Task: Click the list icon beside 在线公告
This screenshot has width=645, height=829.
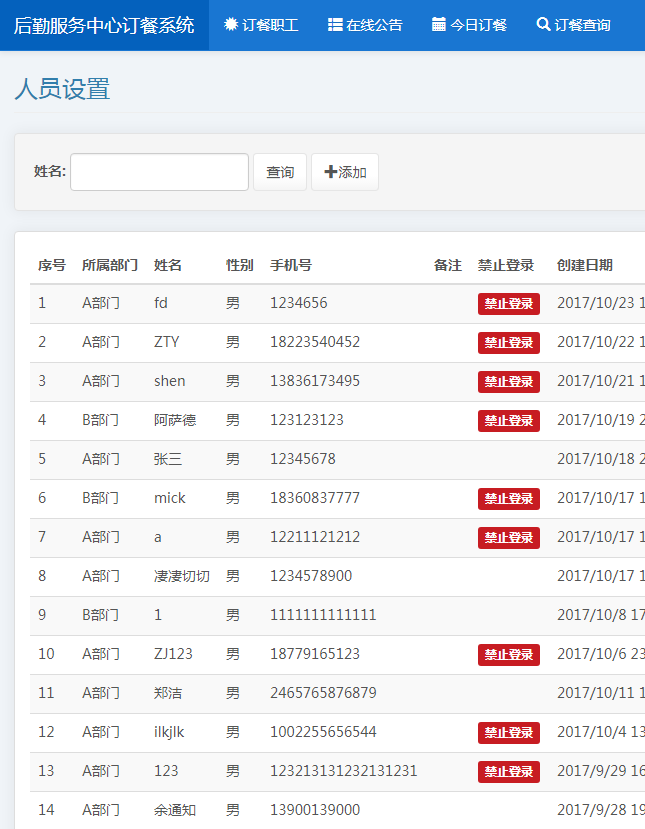Action: pyautogui.click(x=335, y=25)
